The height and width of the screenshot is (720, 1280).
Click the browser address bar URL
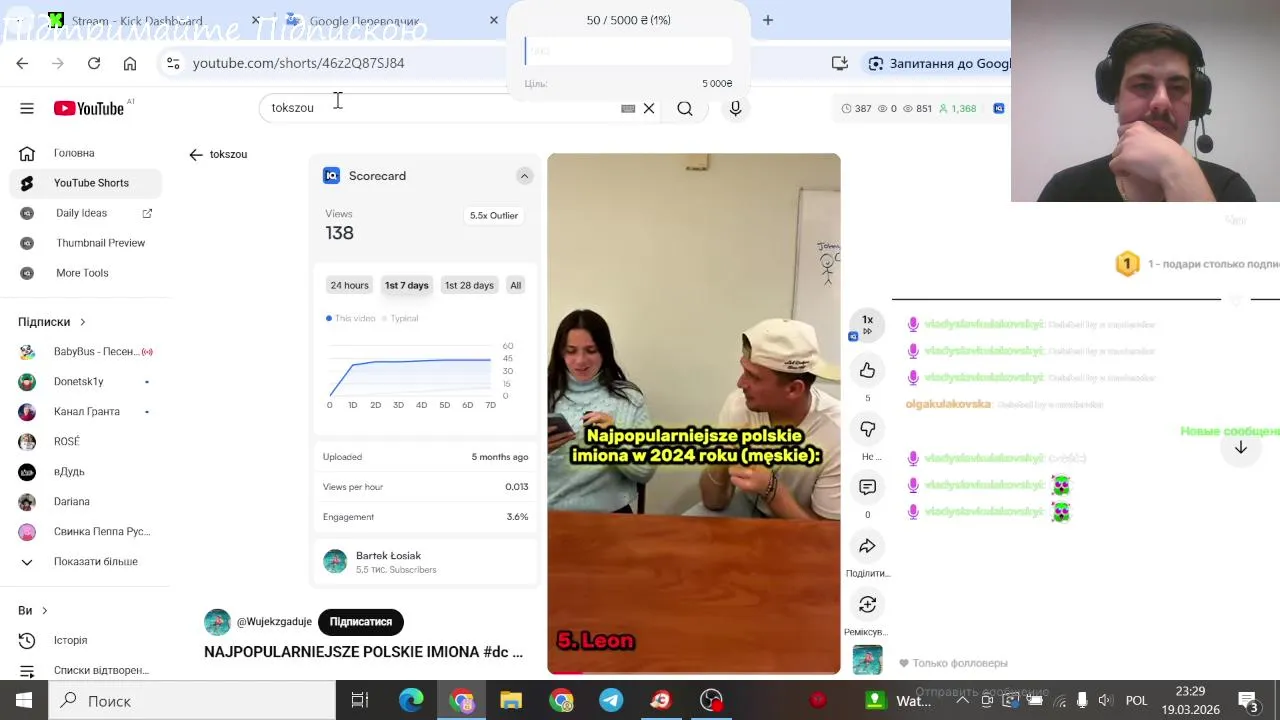click(x=298, y=63)
